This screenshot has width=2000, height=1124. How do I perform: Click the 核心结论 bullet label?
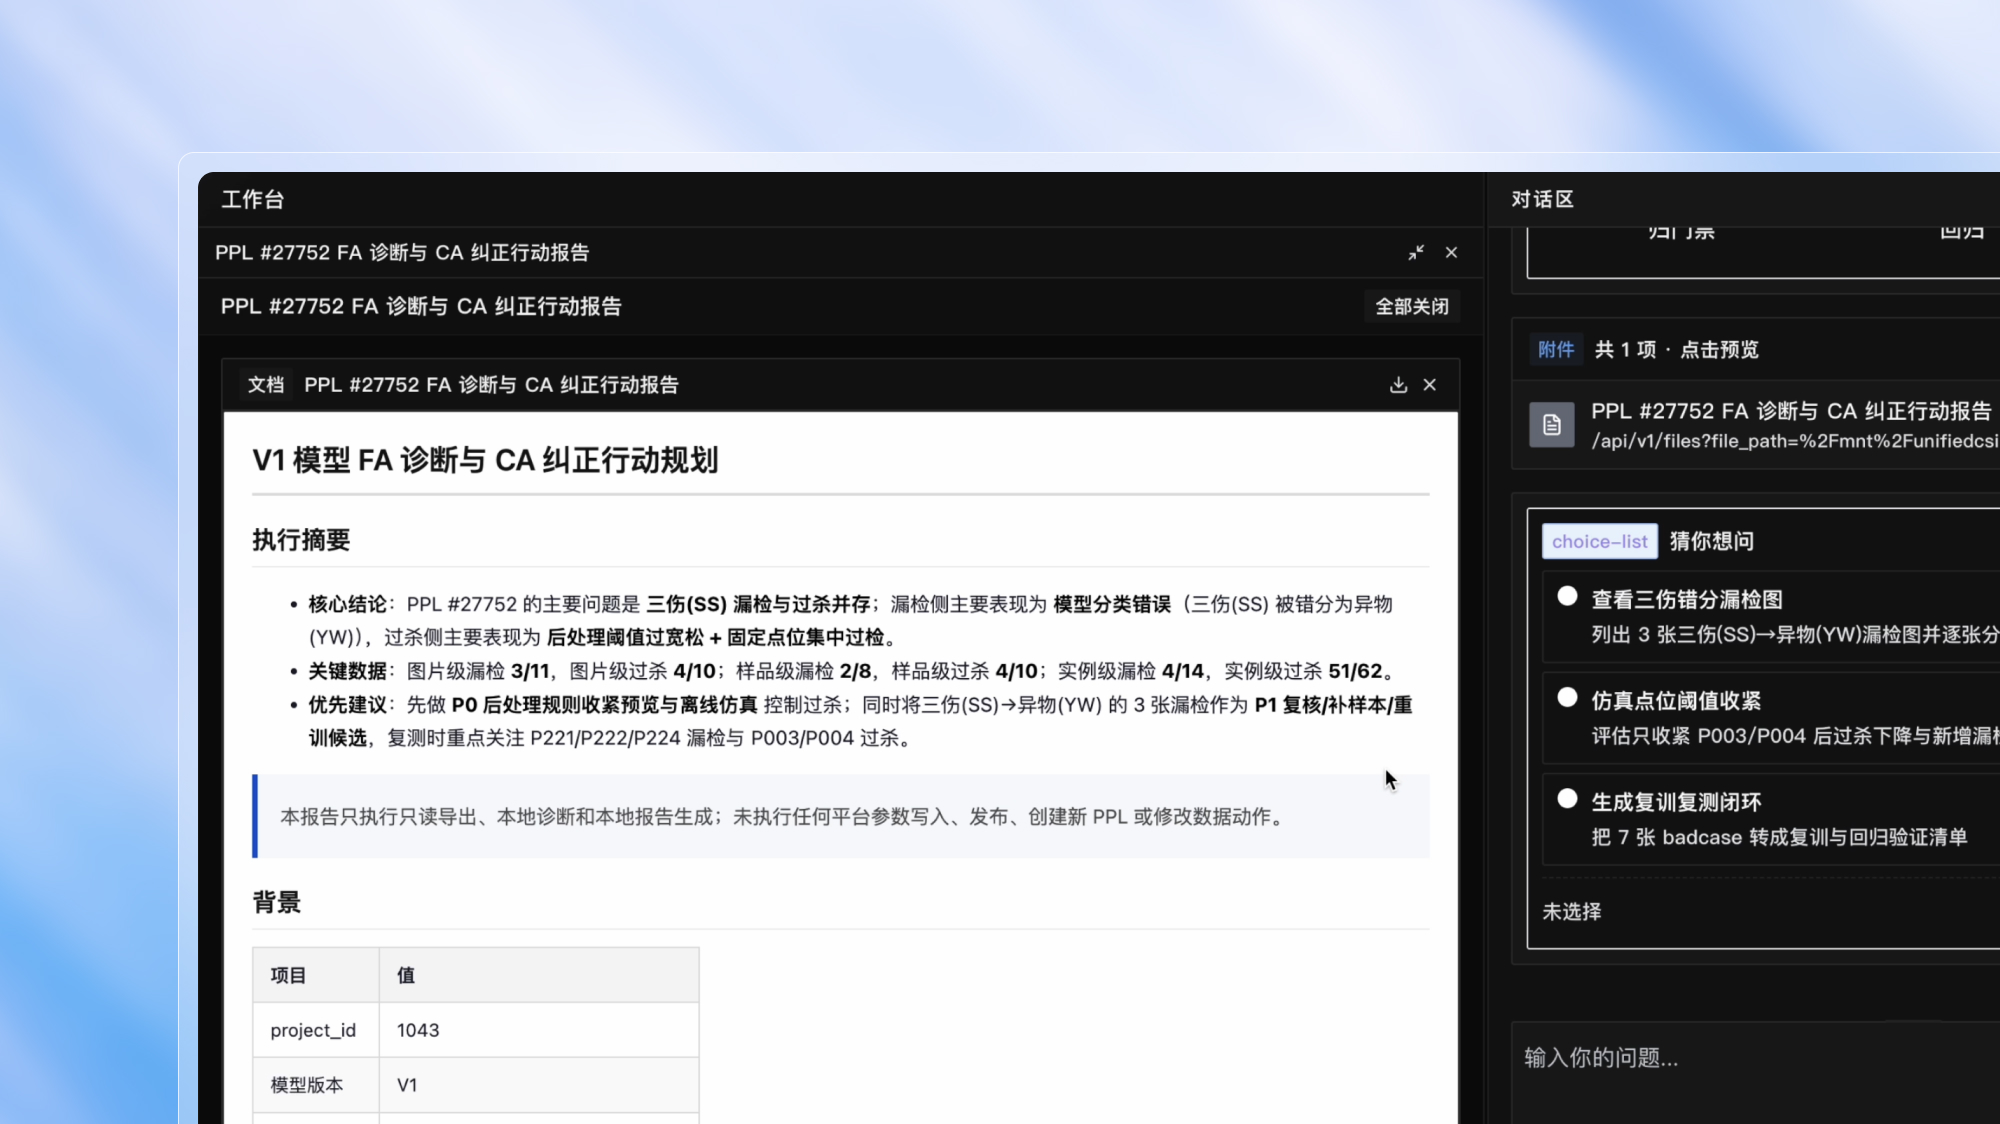click(347, 604)
